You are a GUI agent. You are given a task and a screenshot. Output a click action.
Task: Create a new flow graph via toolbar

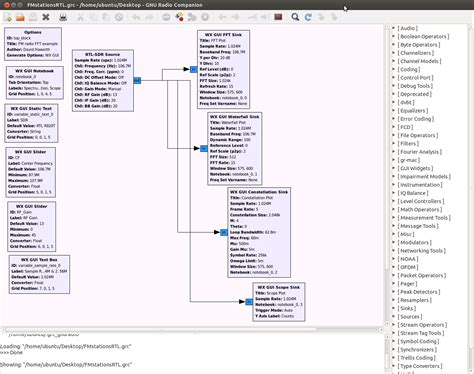tap(8, 17)
